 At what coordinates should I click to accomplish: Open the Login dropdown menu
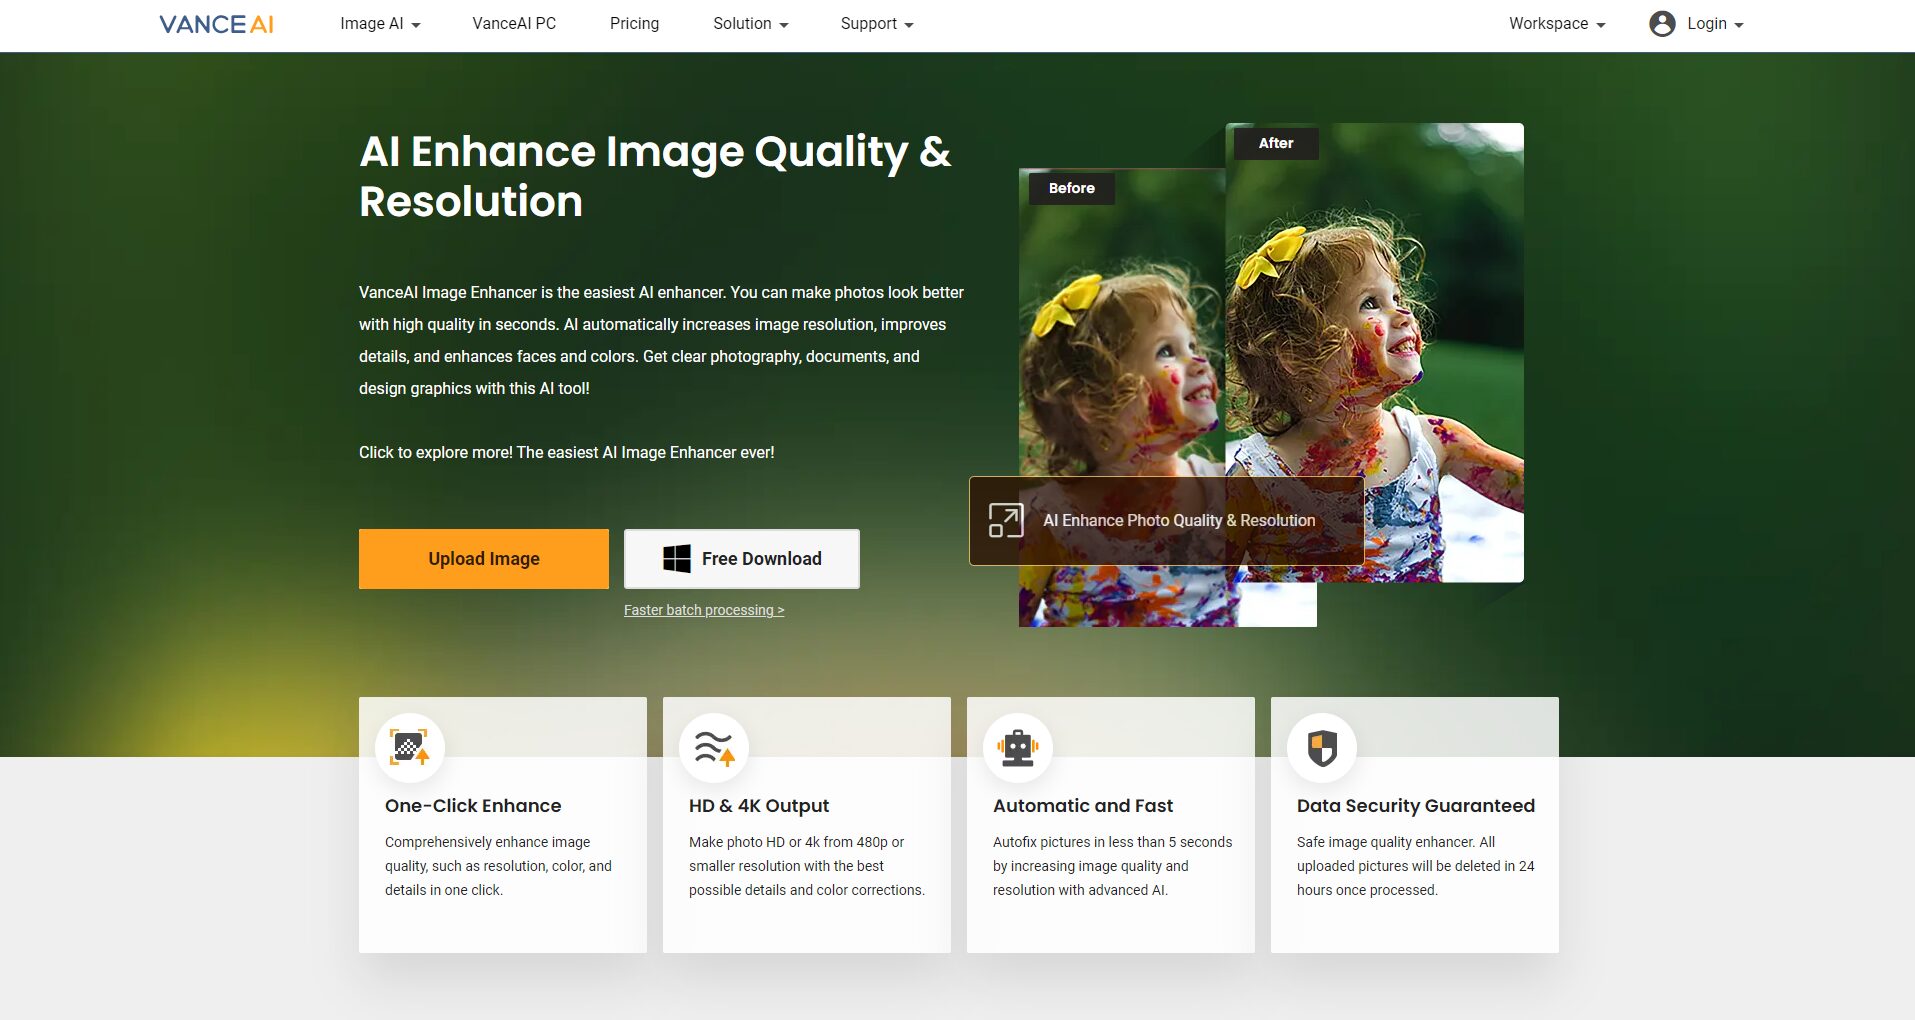1714,24
